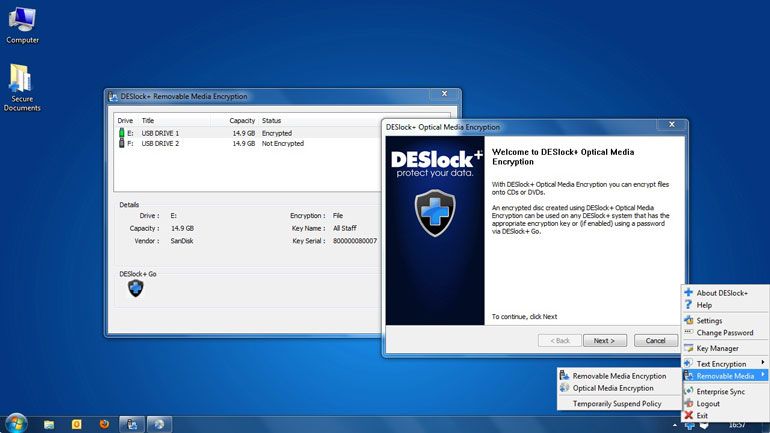Open the Computer desktop icon
Image resolution: width=770 pixels, height=433 pixels.
click(22, 22)
